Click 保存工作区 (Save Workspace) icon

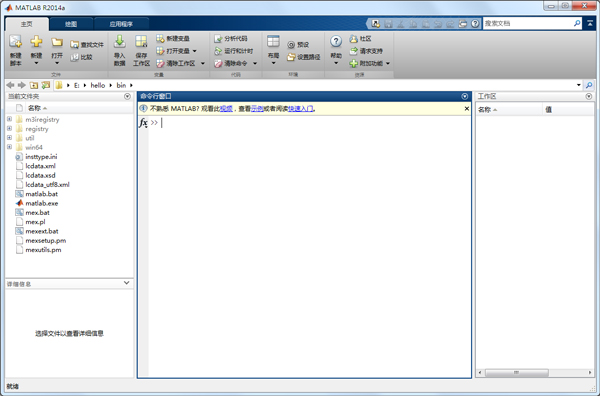(141, 41)
